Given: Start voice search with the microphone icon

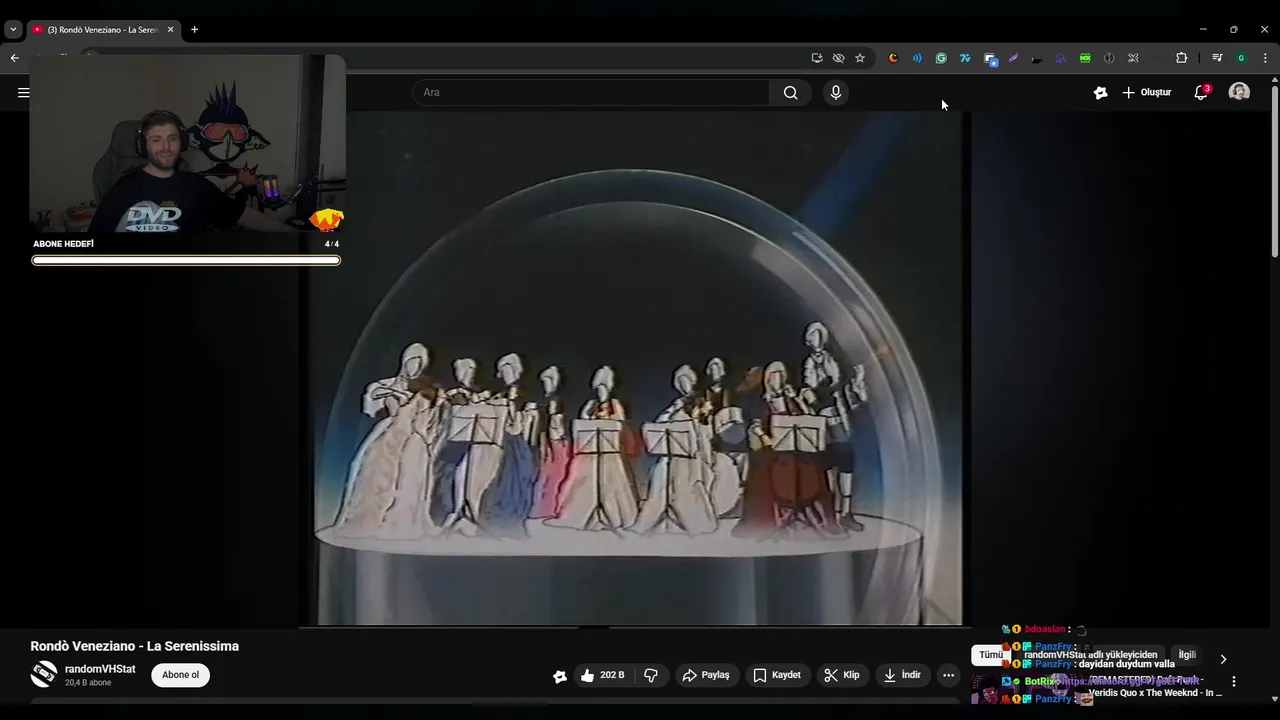Looking at the screenshot, I should [x=836, y=93].
